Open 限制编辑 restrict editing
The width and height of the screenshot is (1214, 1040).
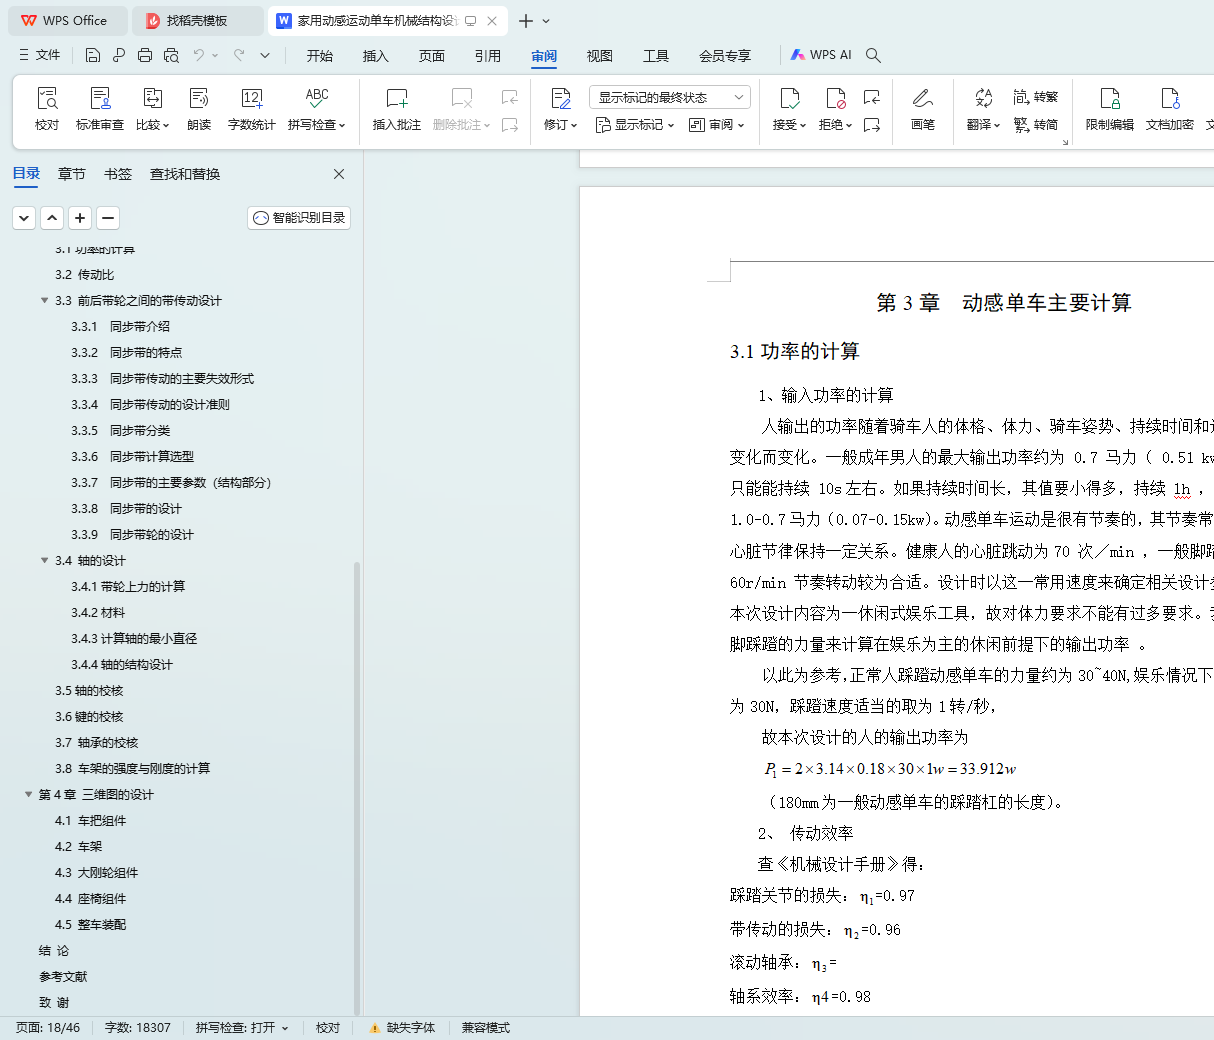tap(1110, 109)
